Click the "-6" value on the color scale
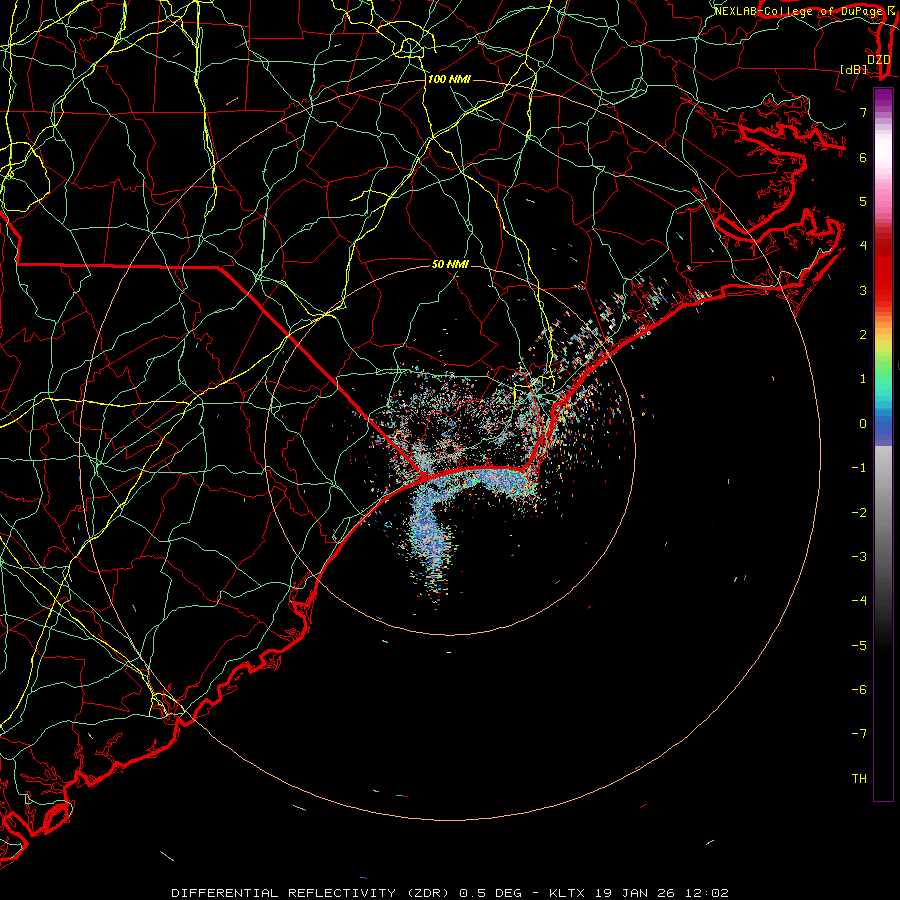This screenshot has height=900, width=900. pyautogui.click(x=859, y=690)
